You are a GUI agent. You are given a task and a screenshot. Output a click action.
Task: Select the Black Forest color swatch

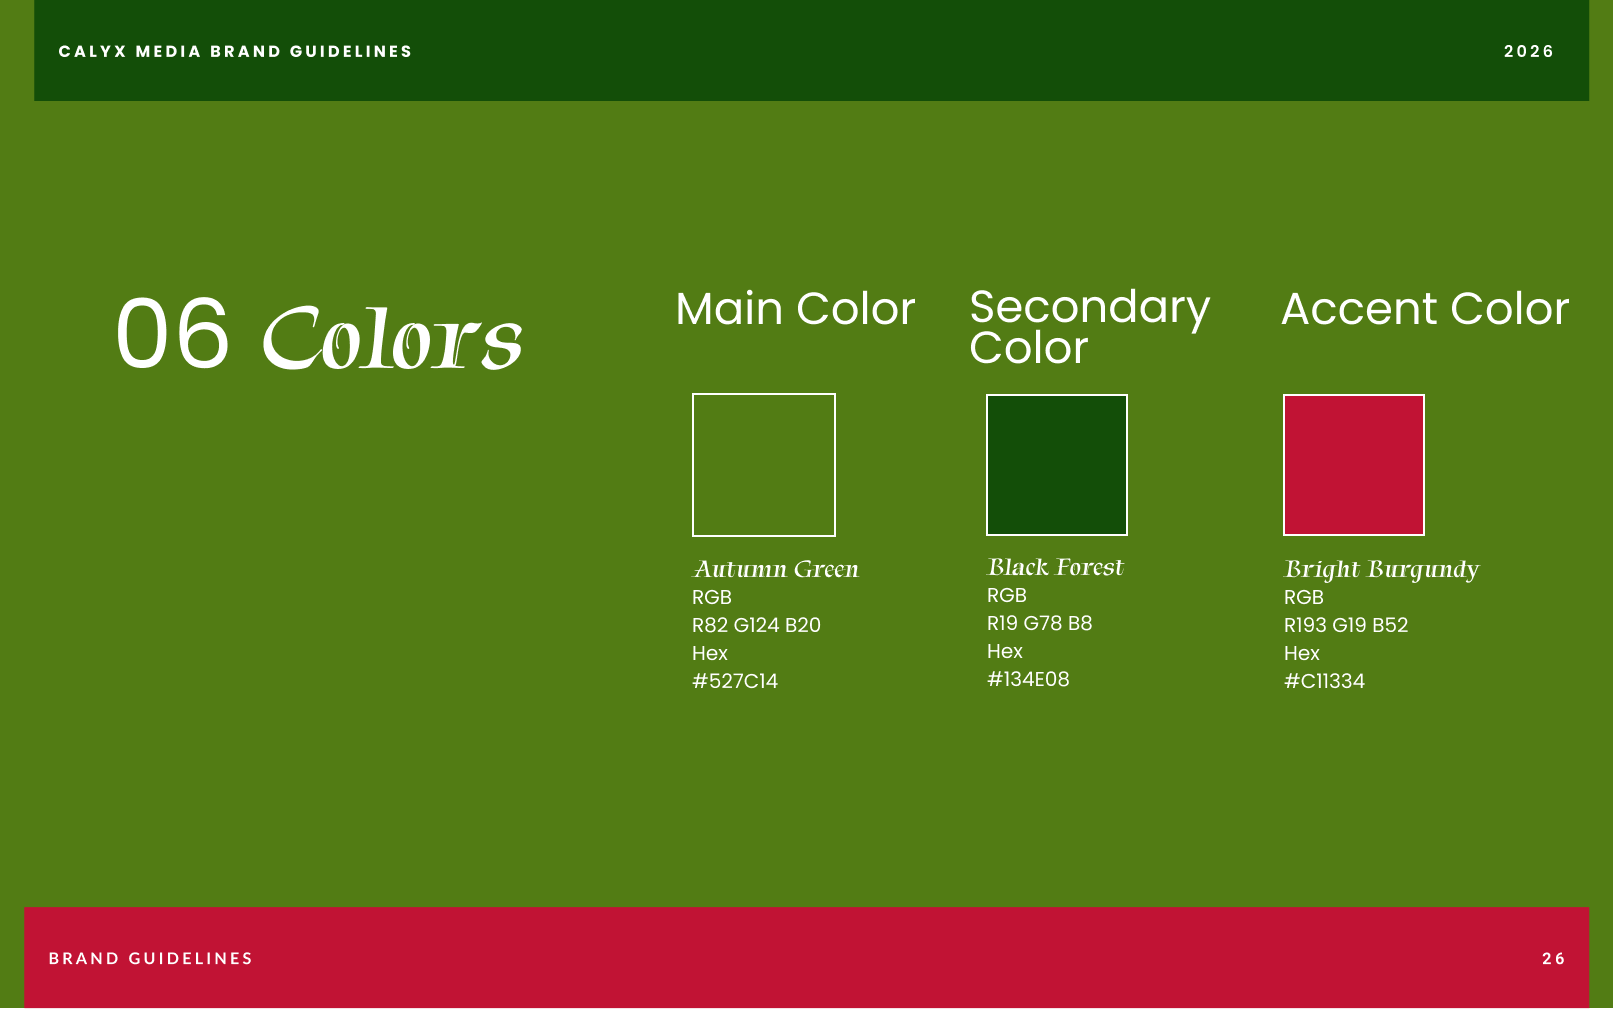point(1057,465)
